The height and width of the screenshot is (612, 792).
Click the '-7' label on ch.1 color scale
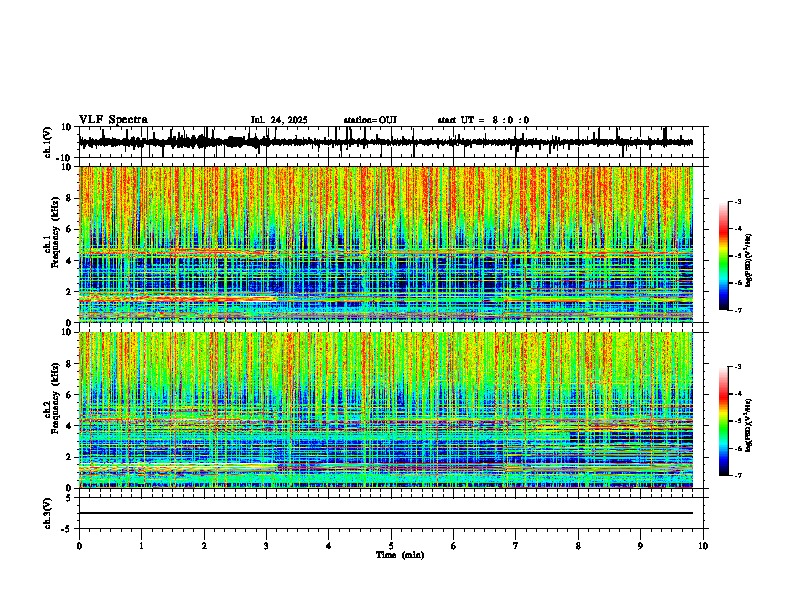(738, 311)
